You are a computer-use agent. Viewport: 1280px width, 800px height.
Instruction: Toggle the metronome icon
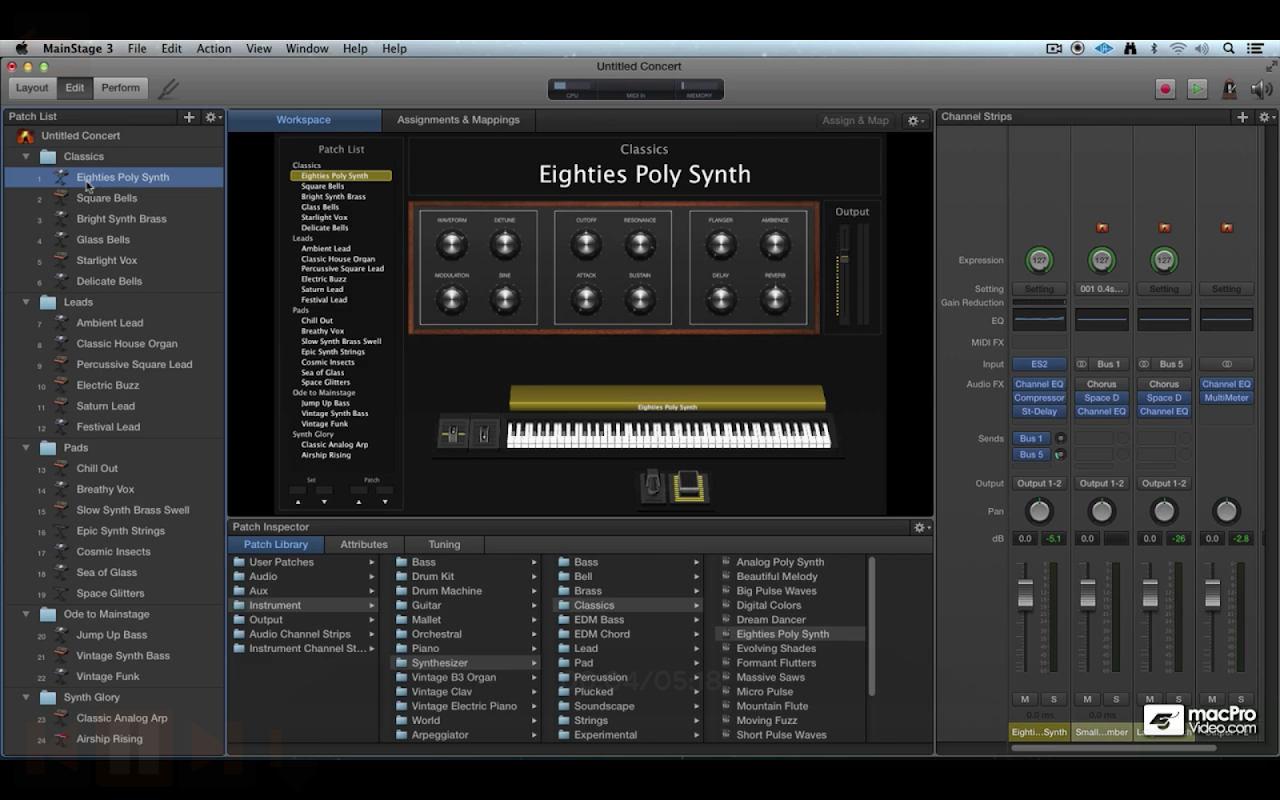tap(1229, 88)
